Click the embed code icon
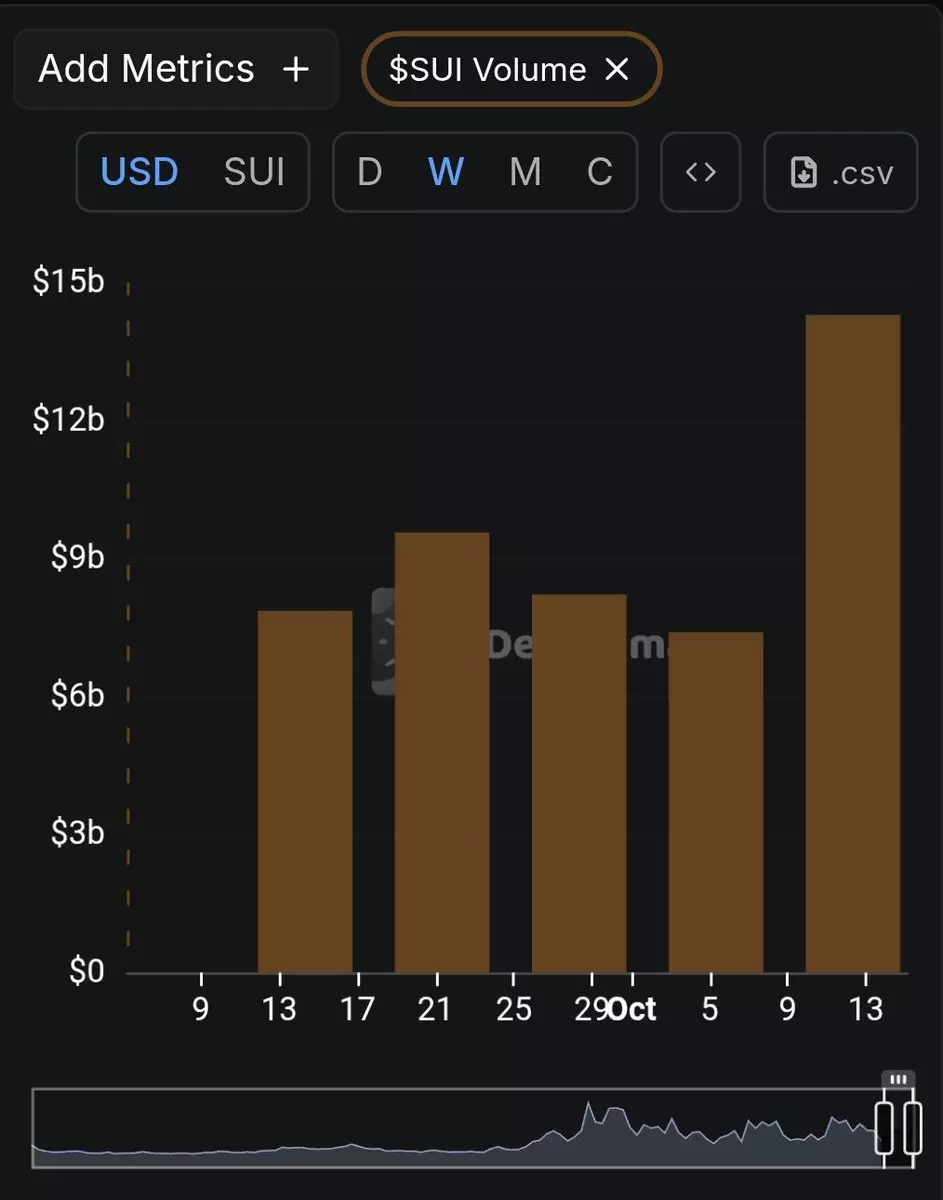943x1200 pixels. (x=701, y=172)
